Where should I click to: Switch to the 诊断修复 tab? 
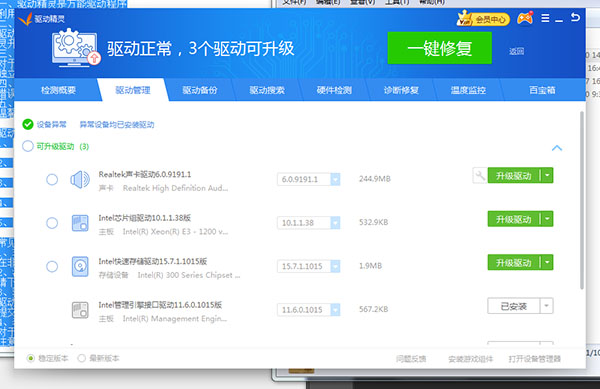(x=401, y=90)
